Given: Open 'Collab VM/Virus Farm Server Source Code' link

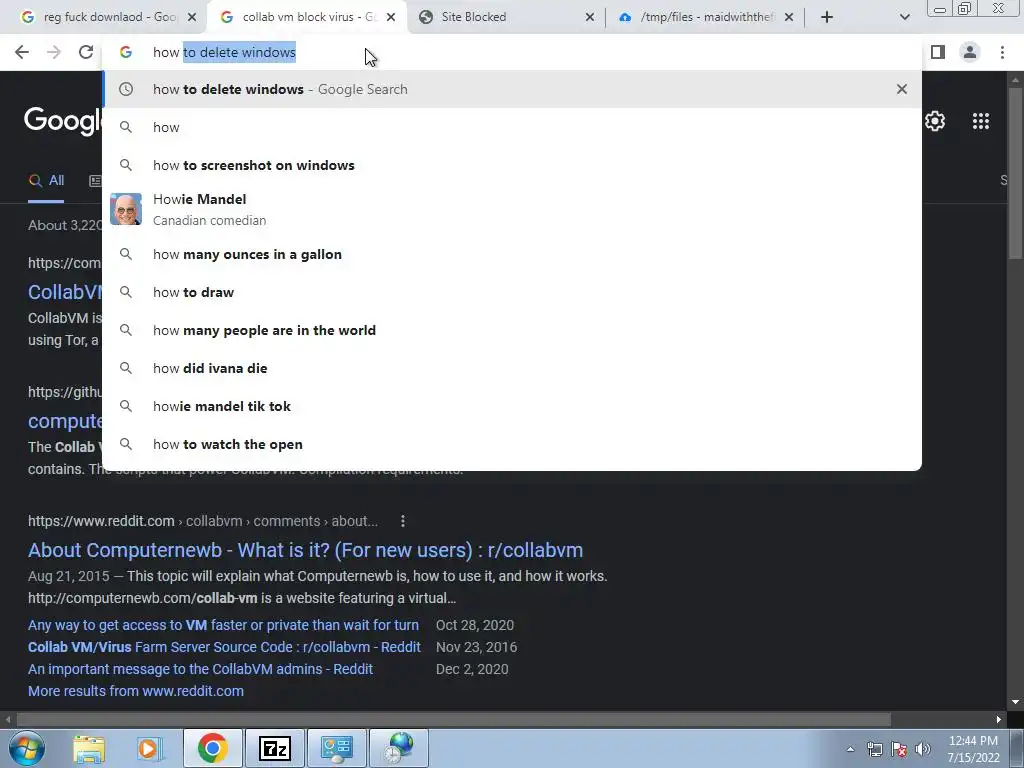Looking at the screenshot, I should pos(224,647).
